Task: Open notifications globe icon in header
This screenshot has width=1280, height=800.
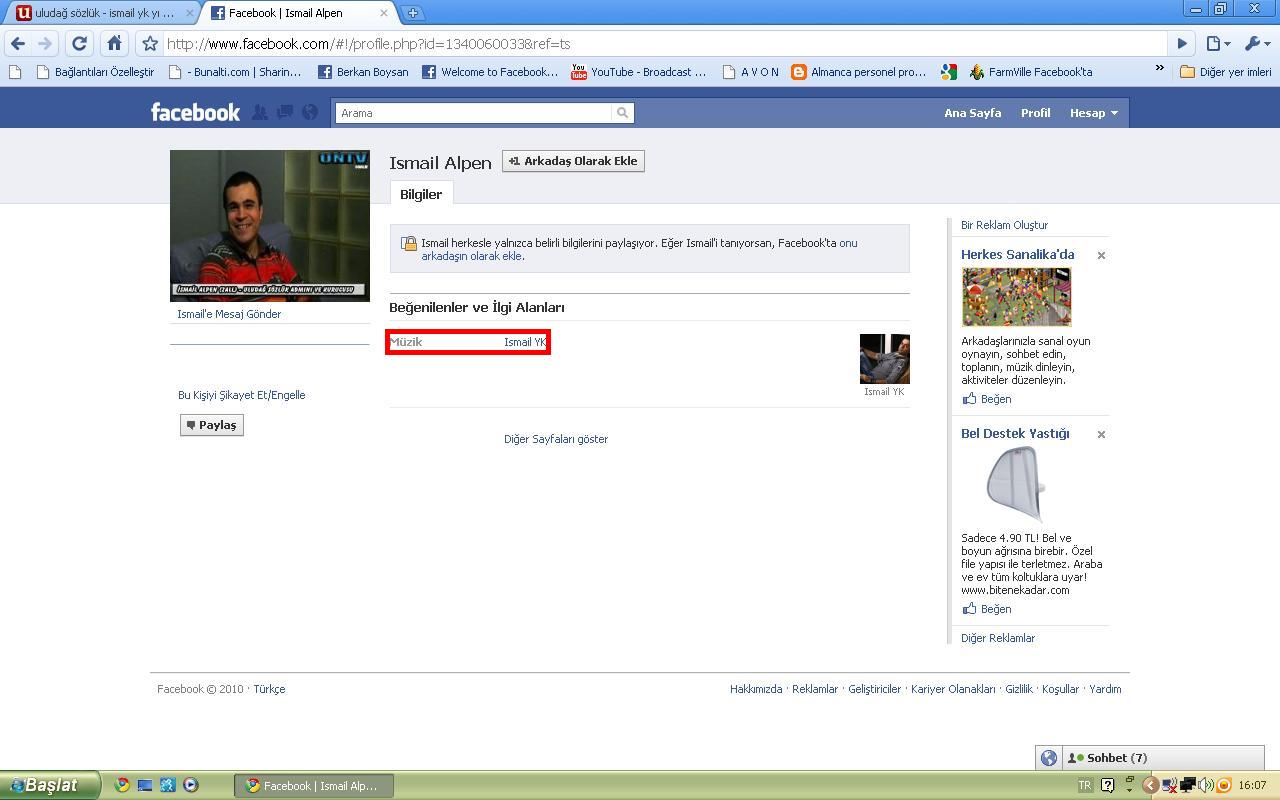Action: [x=310, y=113]
